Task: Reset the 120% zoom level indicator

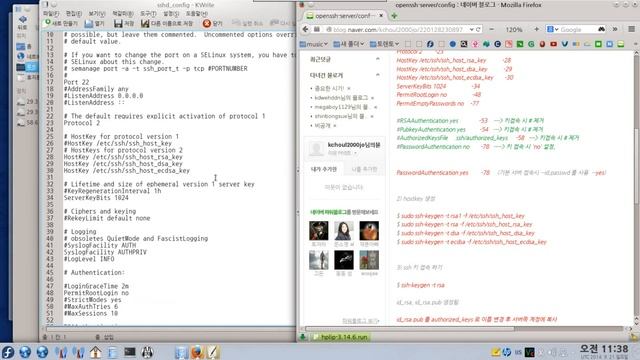Action: 514,29
